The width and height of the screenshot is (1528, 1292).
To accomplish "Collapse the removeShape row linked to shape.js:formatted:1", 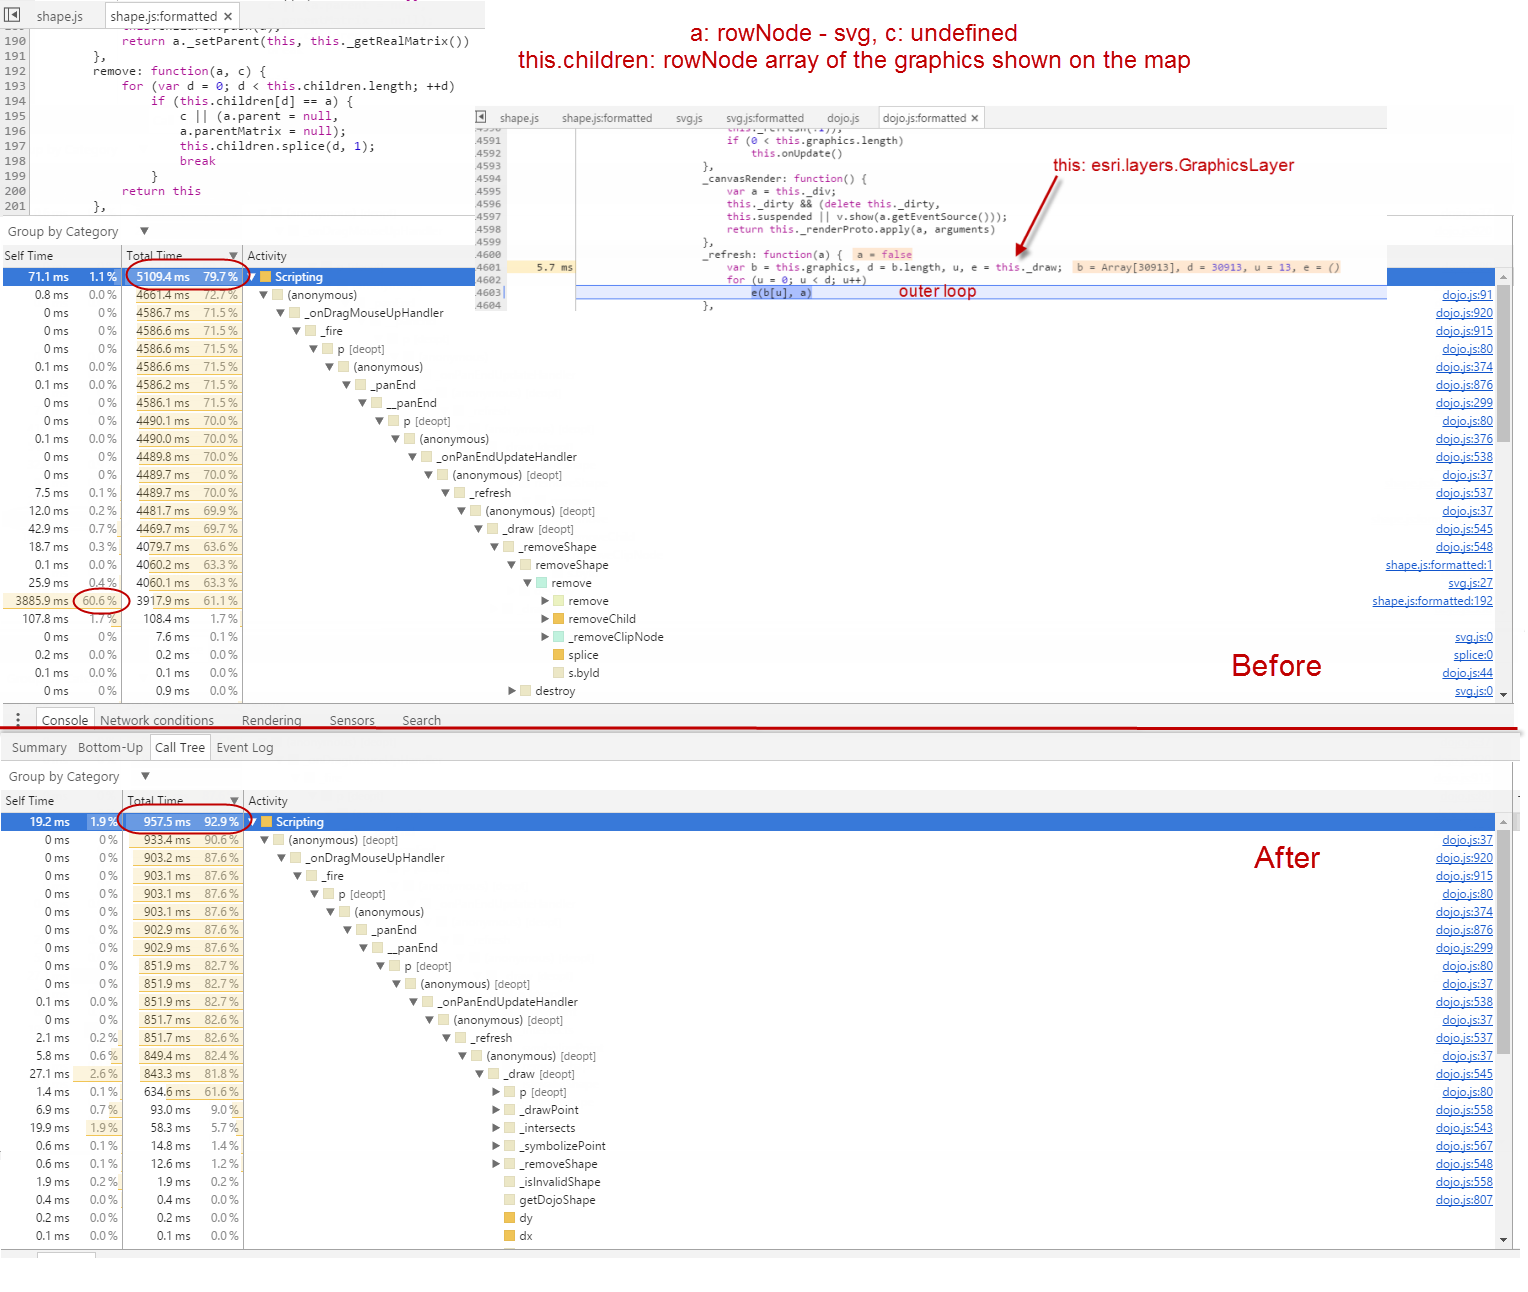I will pos(511,565).
